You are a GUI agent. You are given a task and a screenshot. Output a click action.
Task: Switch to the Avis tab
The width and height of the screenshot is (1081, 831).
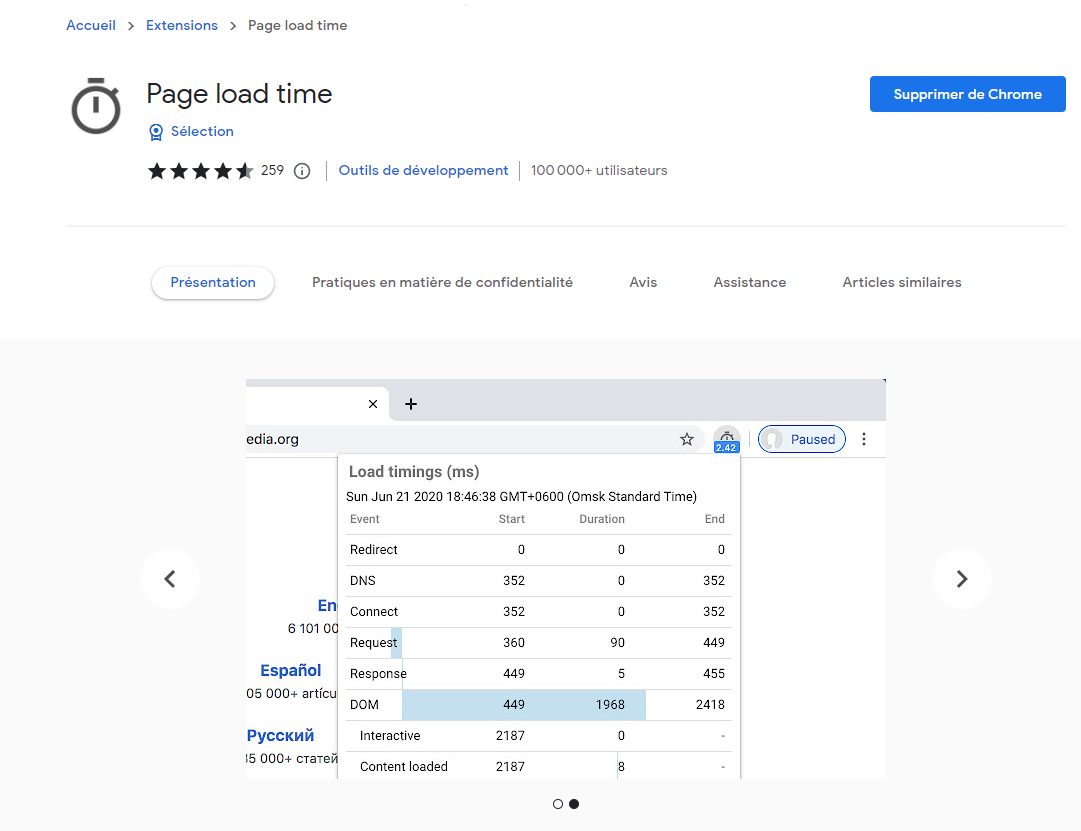coord(643,283)
